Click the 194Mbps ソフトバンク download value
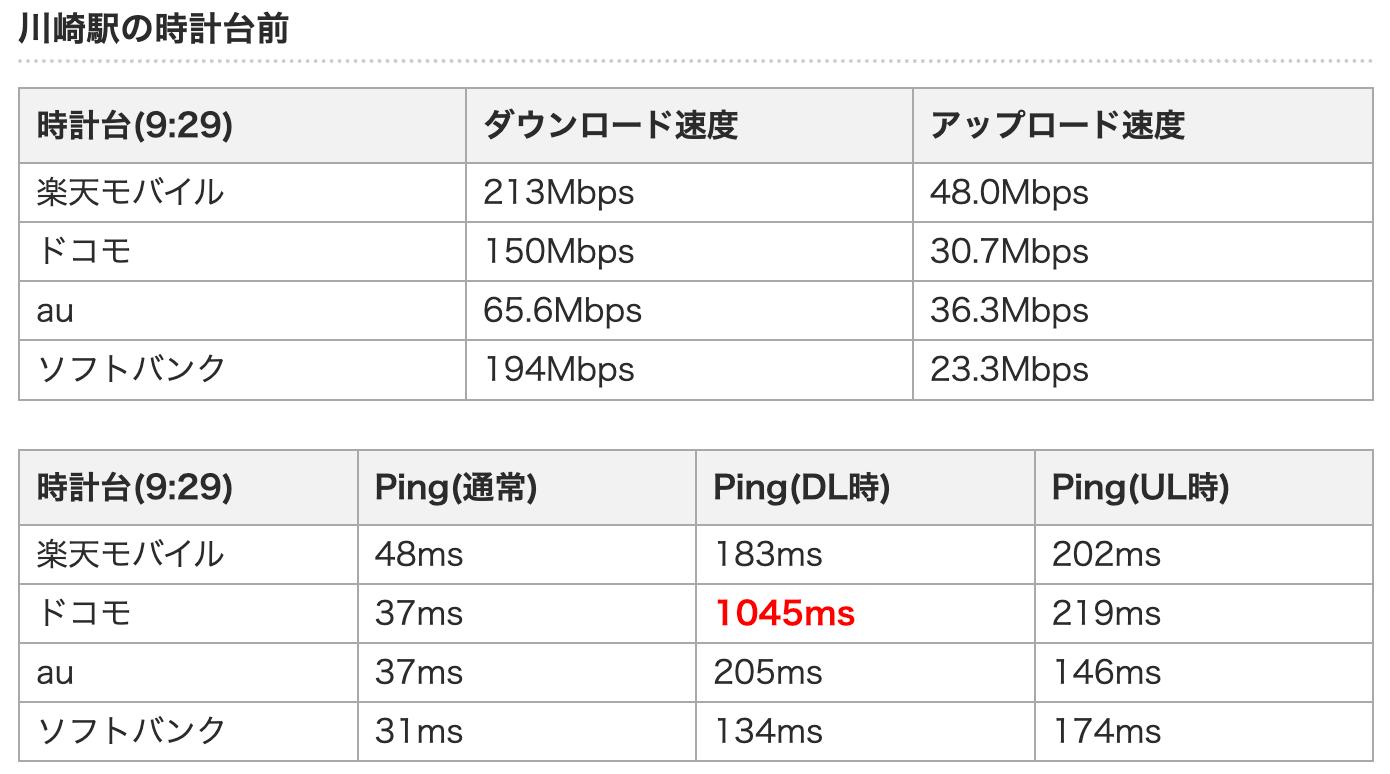Screen dimensions: 1390x774 coord(558,369)
